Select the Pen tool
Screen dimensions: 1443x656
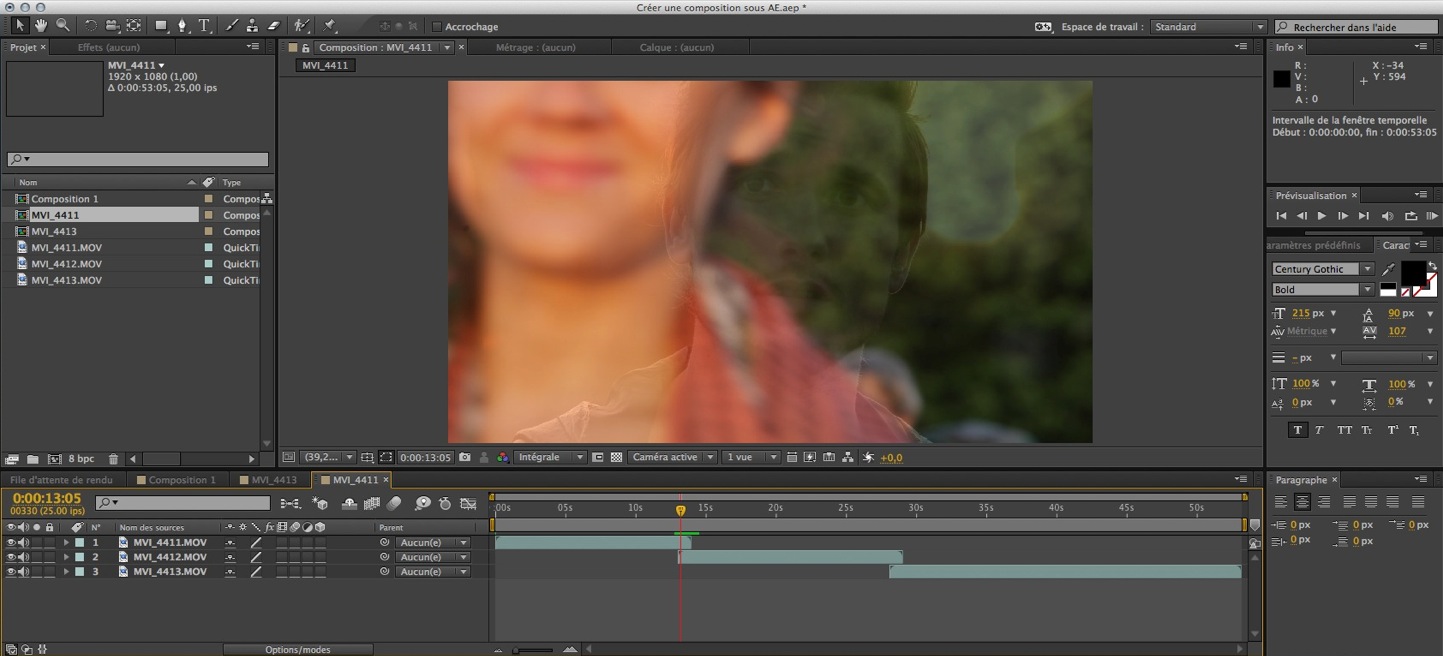[x=182, y=26]
